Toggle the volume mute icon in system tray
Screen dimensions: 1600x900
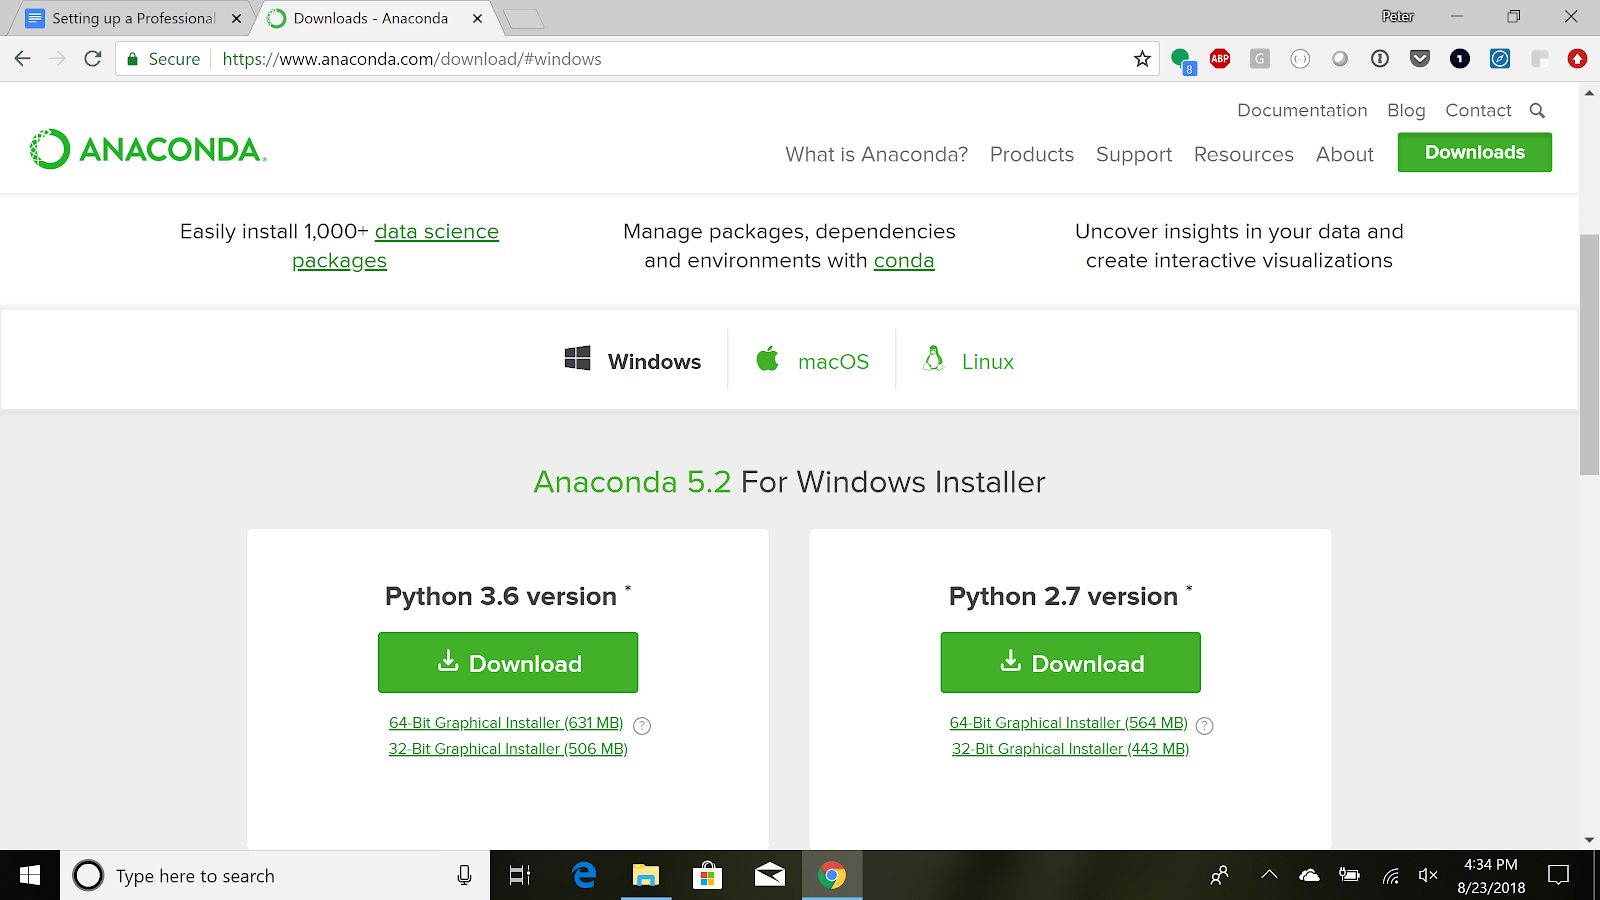pyautogui.click(x=1428, y=875)
